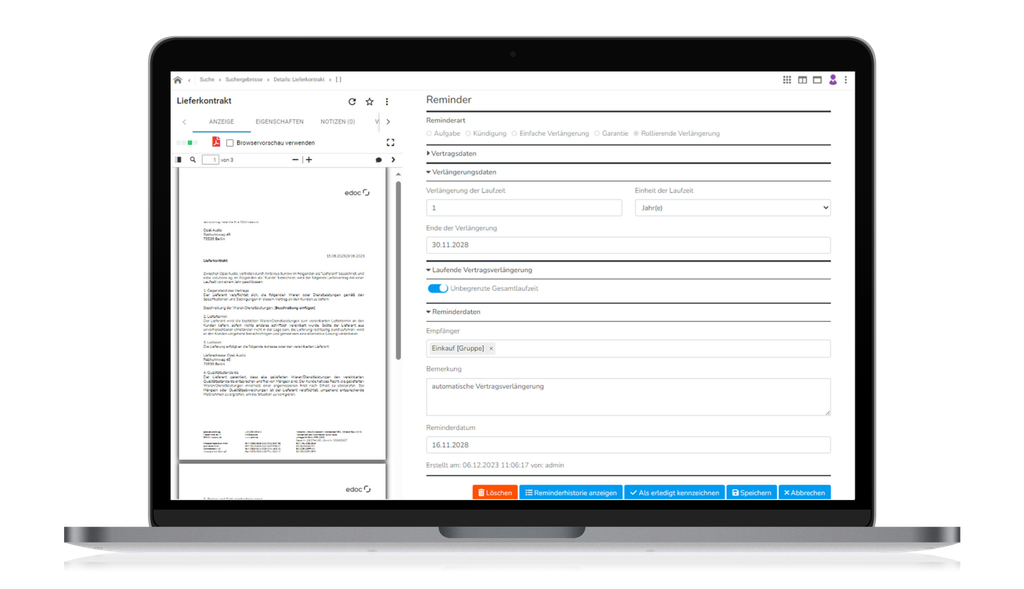Toggle Unbegrenzte Gesamtlaufzeit switch
Viewport: 1024px width, 589px height.
pyautogui.click(x=438, y=288)
